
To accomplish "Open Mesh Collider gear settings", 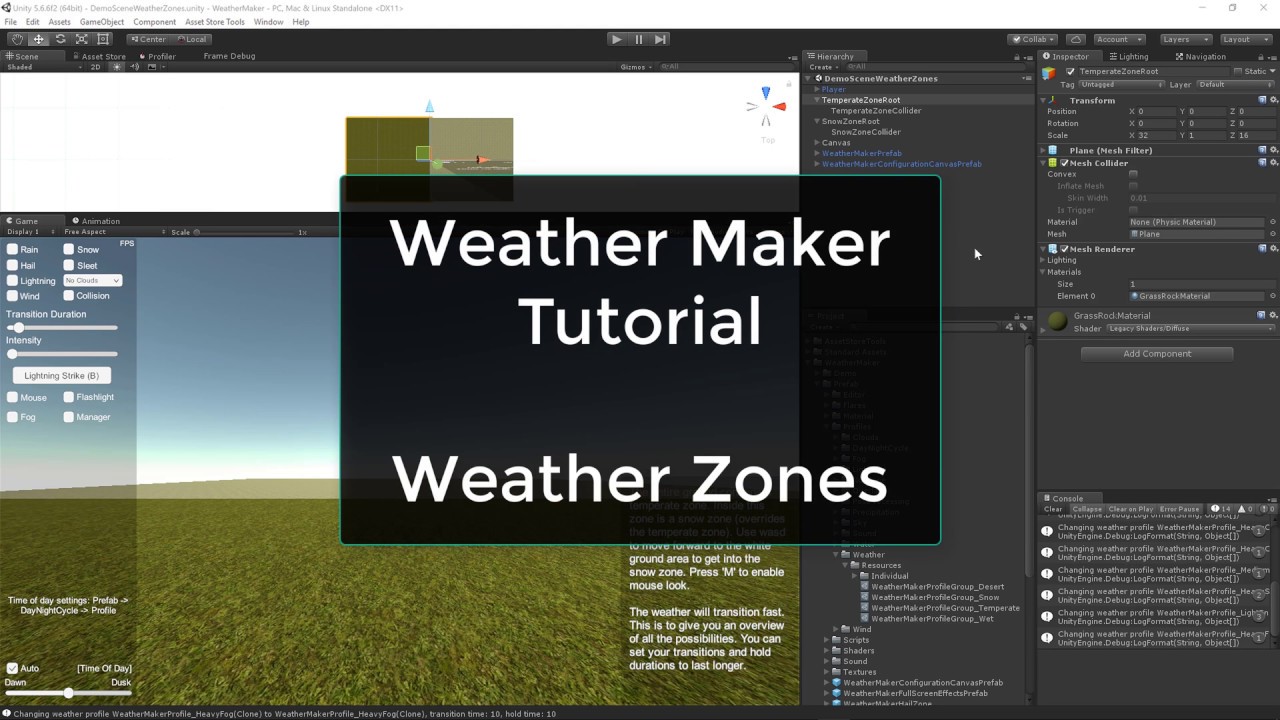I will (x=1274, y=163).
